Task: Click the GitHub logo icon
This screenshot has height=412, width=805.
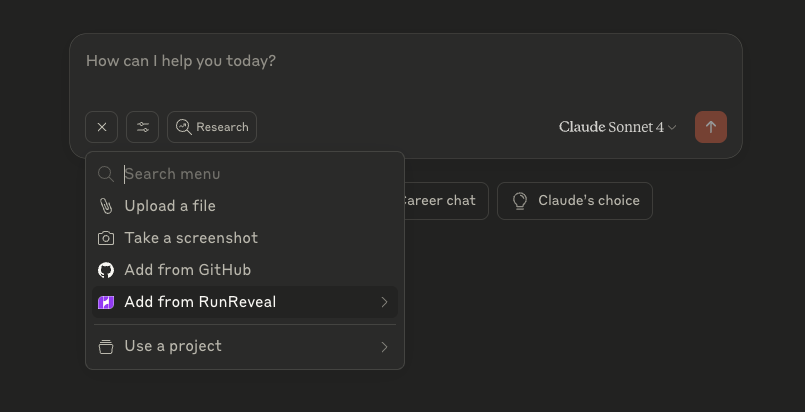Action: click(106, 270)
